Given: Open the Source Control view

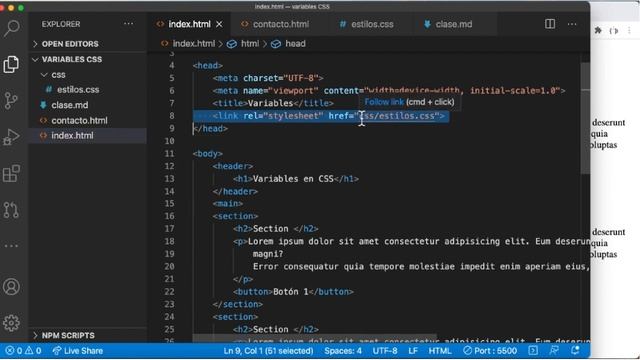Looking at the screenshot, I should coord(11,100).
